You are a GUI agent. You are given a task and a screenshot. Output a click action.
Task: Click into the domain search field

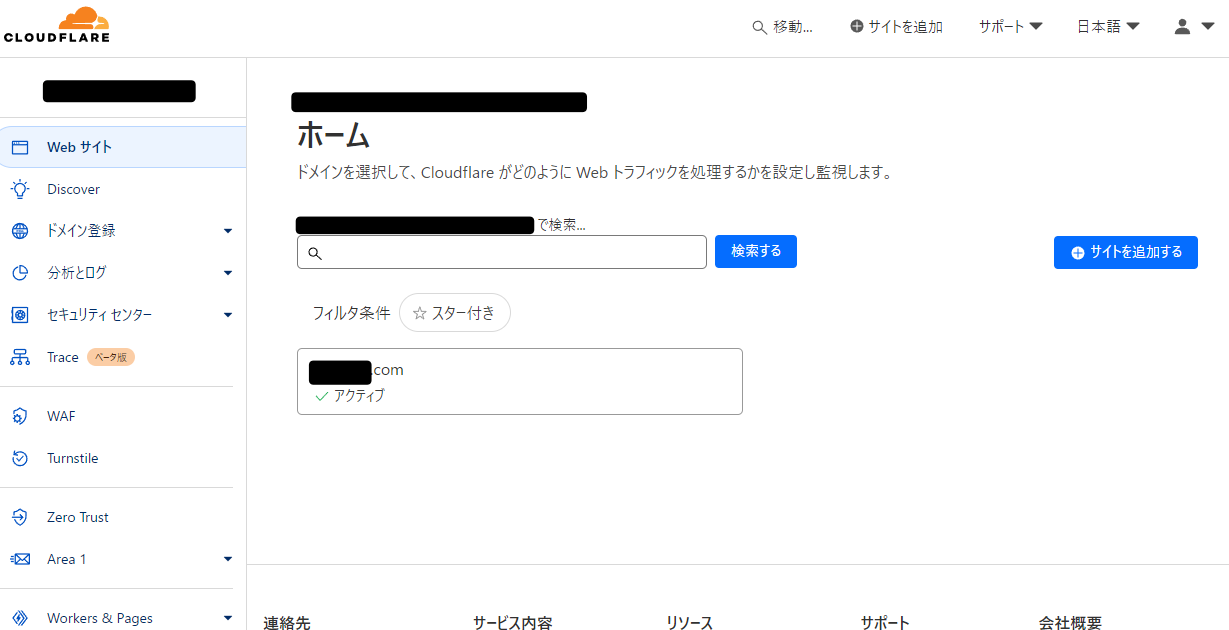(x=502, y=252)
